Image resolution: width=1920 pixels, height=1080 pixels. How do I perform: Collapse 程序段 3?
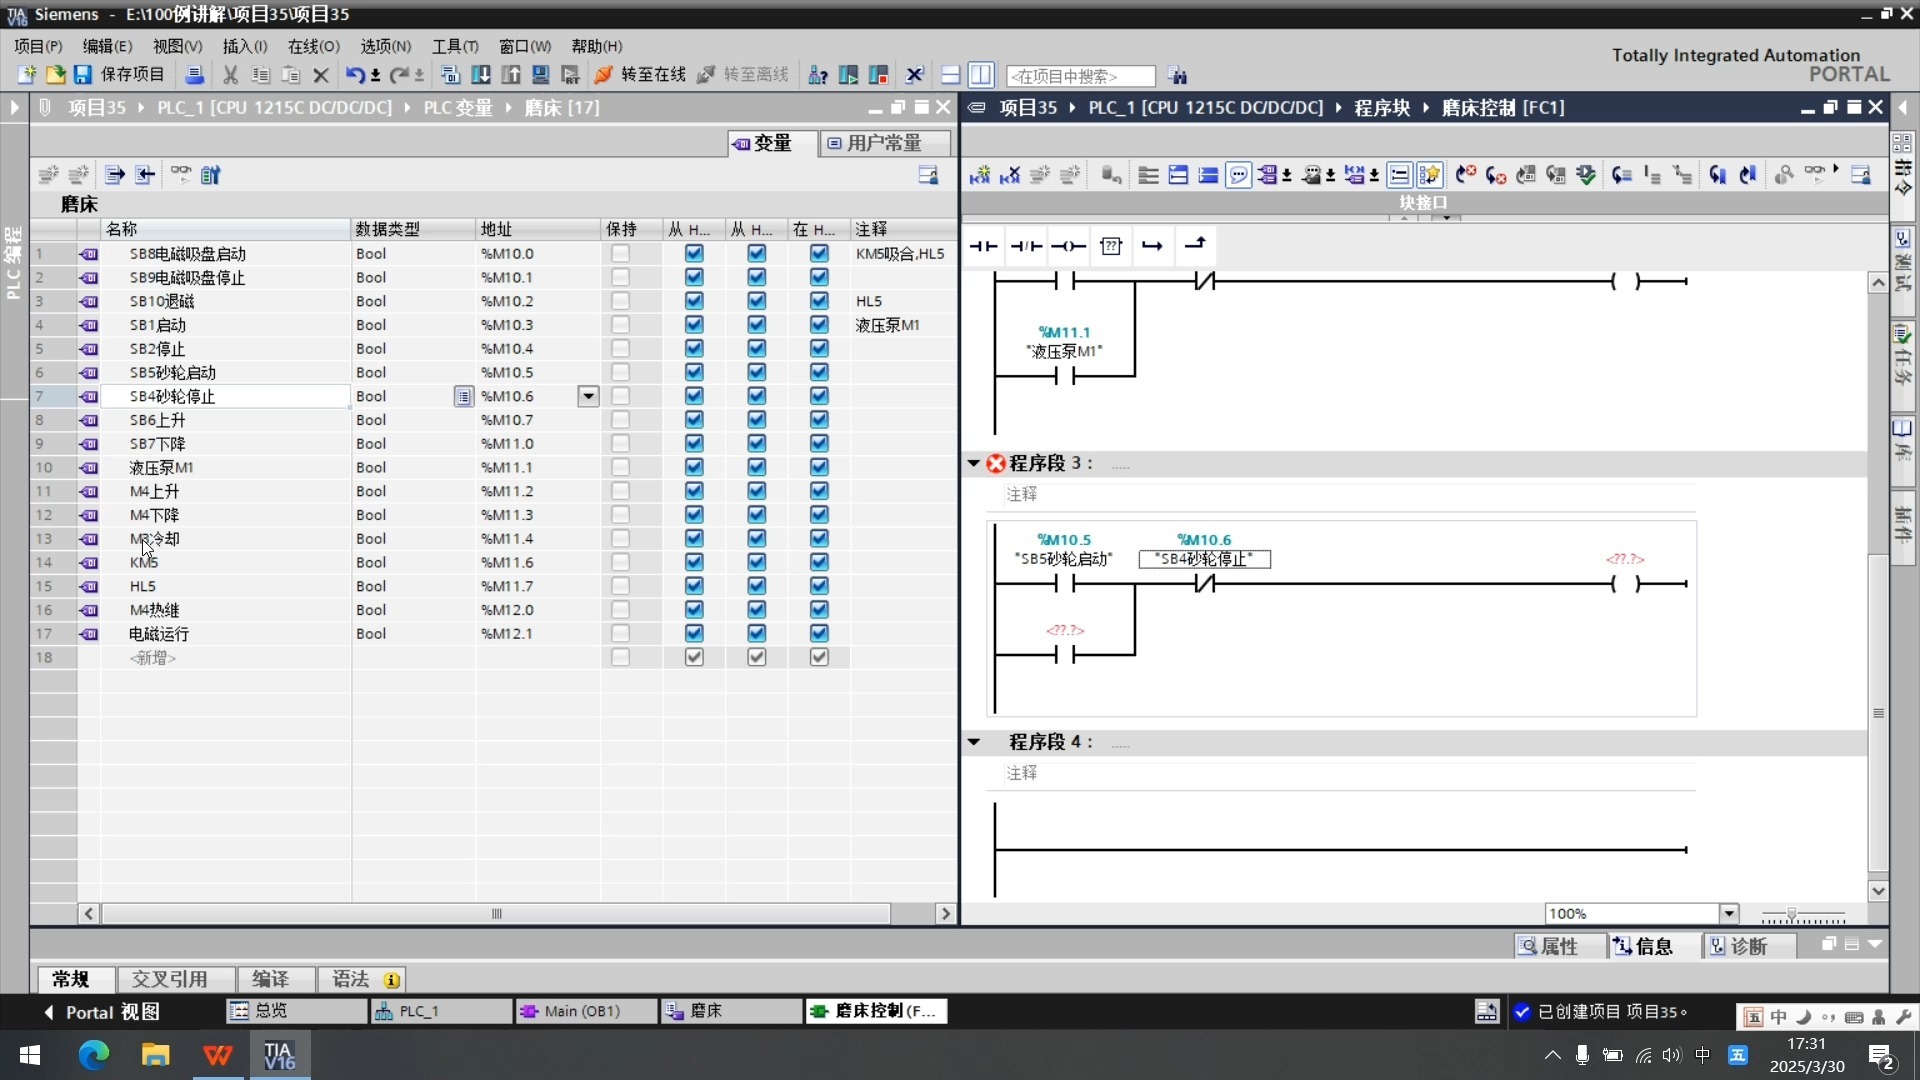coord(974,464)
